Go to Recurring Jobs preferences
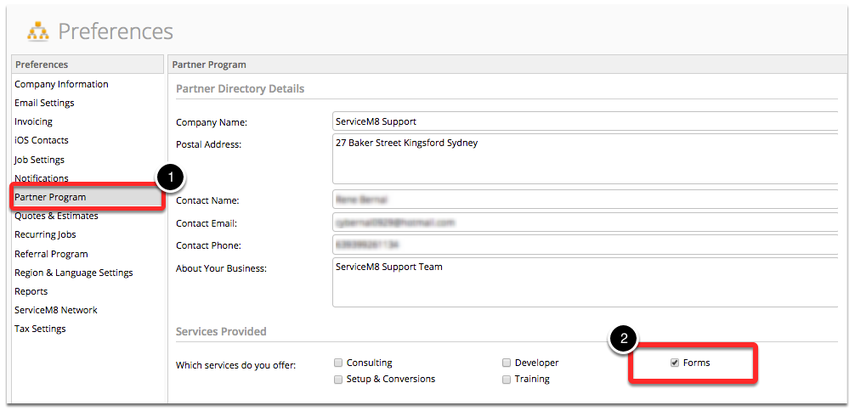 click(45, 234)
